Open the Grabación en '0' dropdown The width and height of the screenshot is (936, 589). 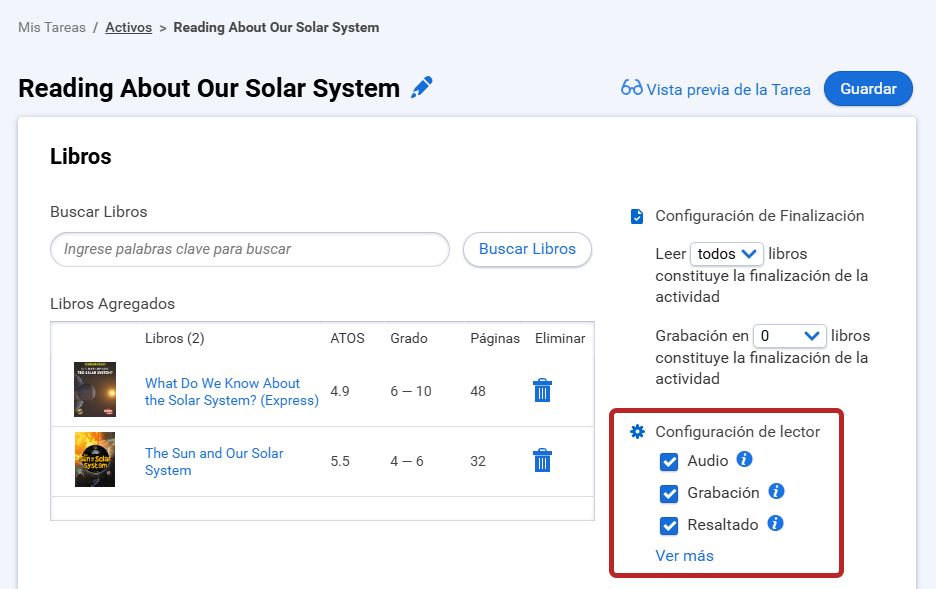click(790, 336)
